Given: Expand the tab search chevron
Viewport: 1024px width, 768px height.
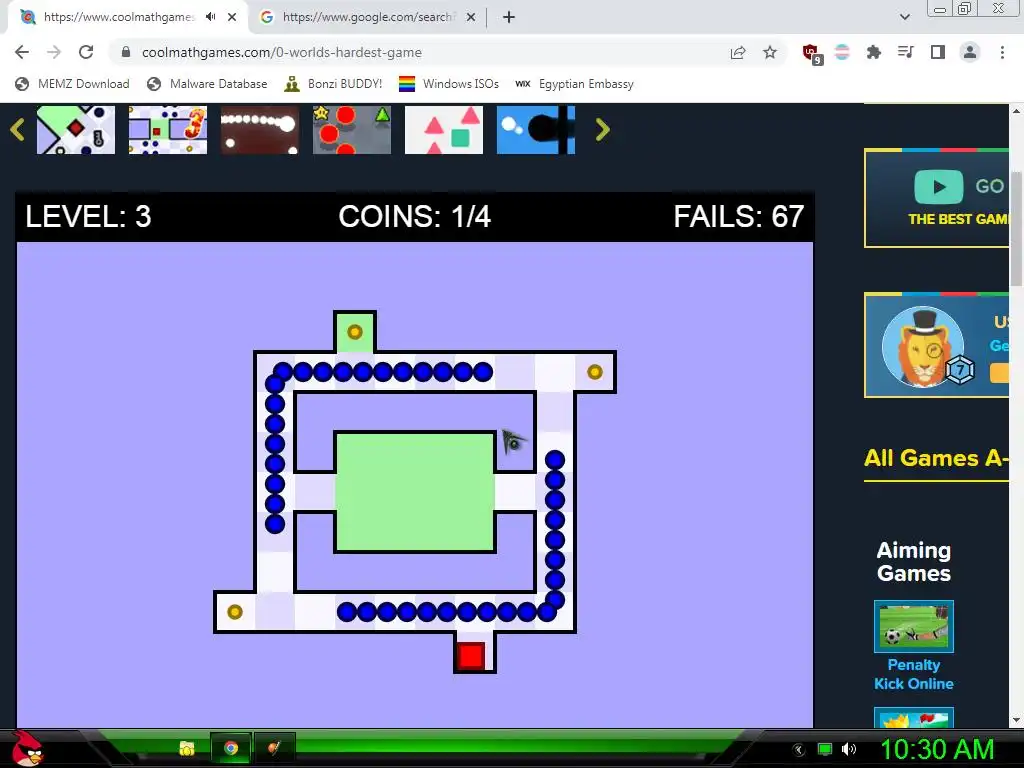Looking at the screenshot, I should (904, 17).
